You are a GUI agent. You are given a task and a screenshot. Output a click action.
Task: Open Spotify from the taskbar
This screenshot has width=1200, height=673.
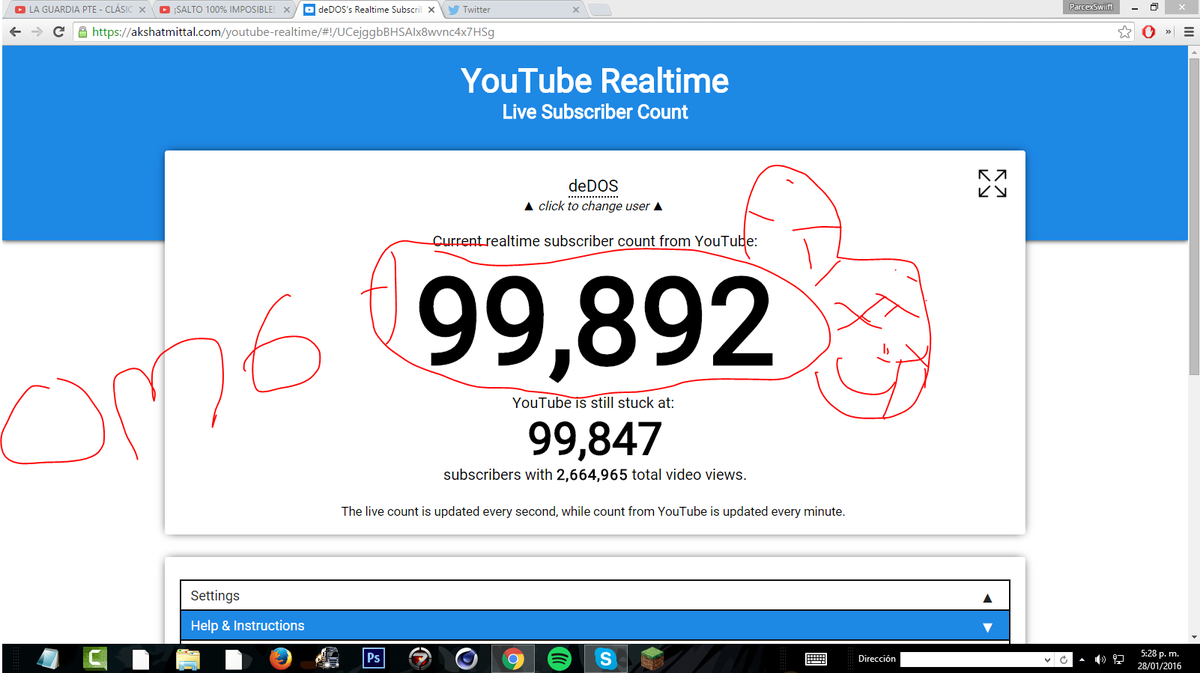pyautogui.click(x=559, y=659)
